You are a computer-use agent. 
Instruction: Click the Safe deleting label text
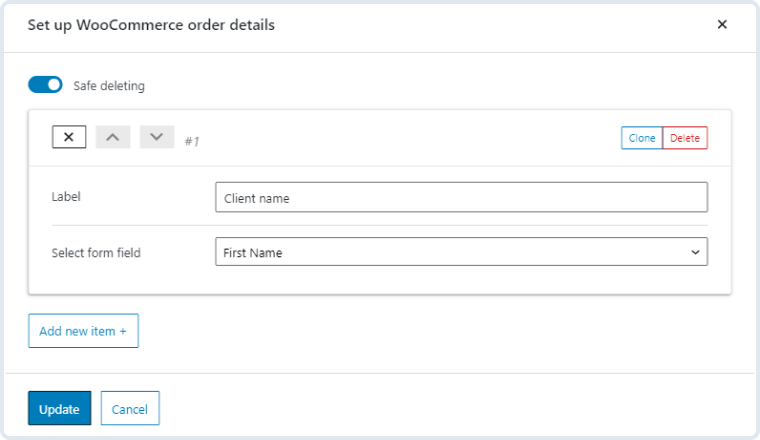pyautogui.click(x=109, y=86)
